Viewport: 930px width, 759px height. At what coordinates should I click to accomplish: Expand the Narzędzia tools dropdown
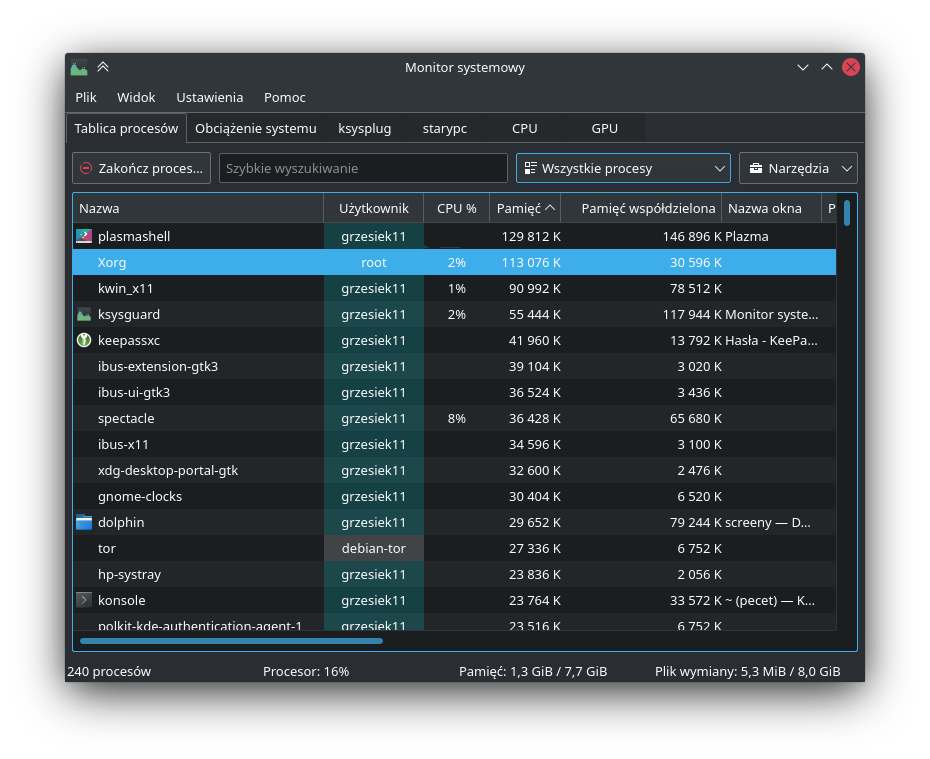coord(798,168)
